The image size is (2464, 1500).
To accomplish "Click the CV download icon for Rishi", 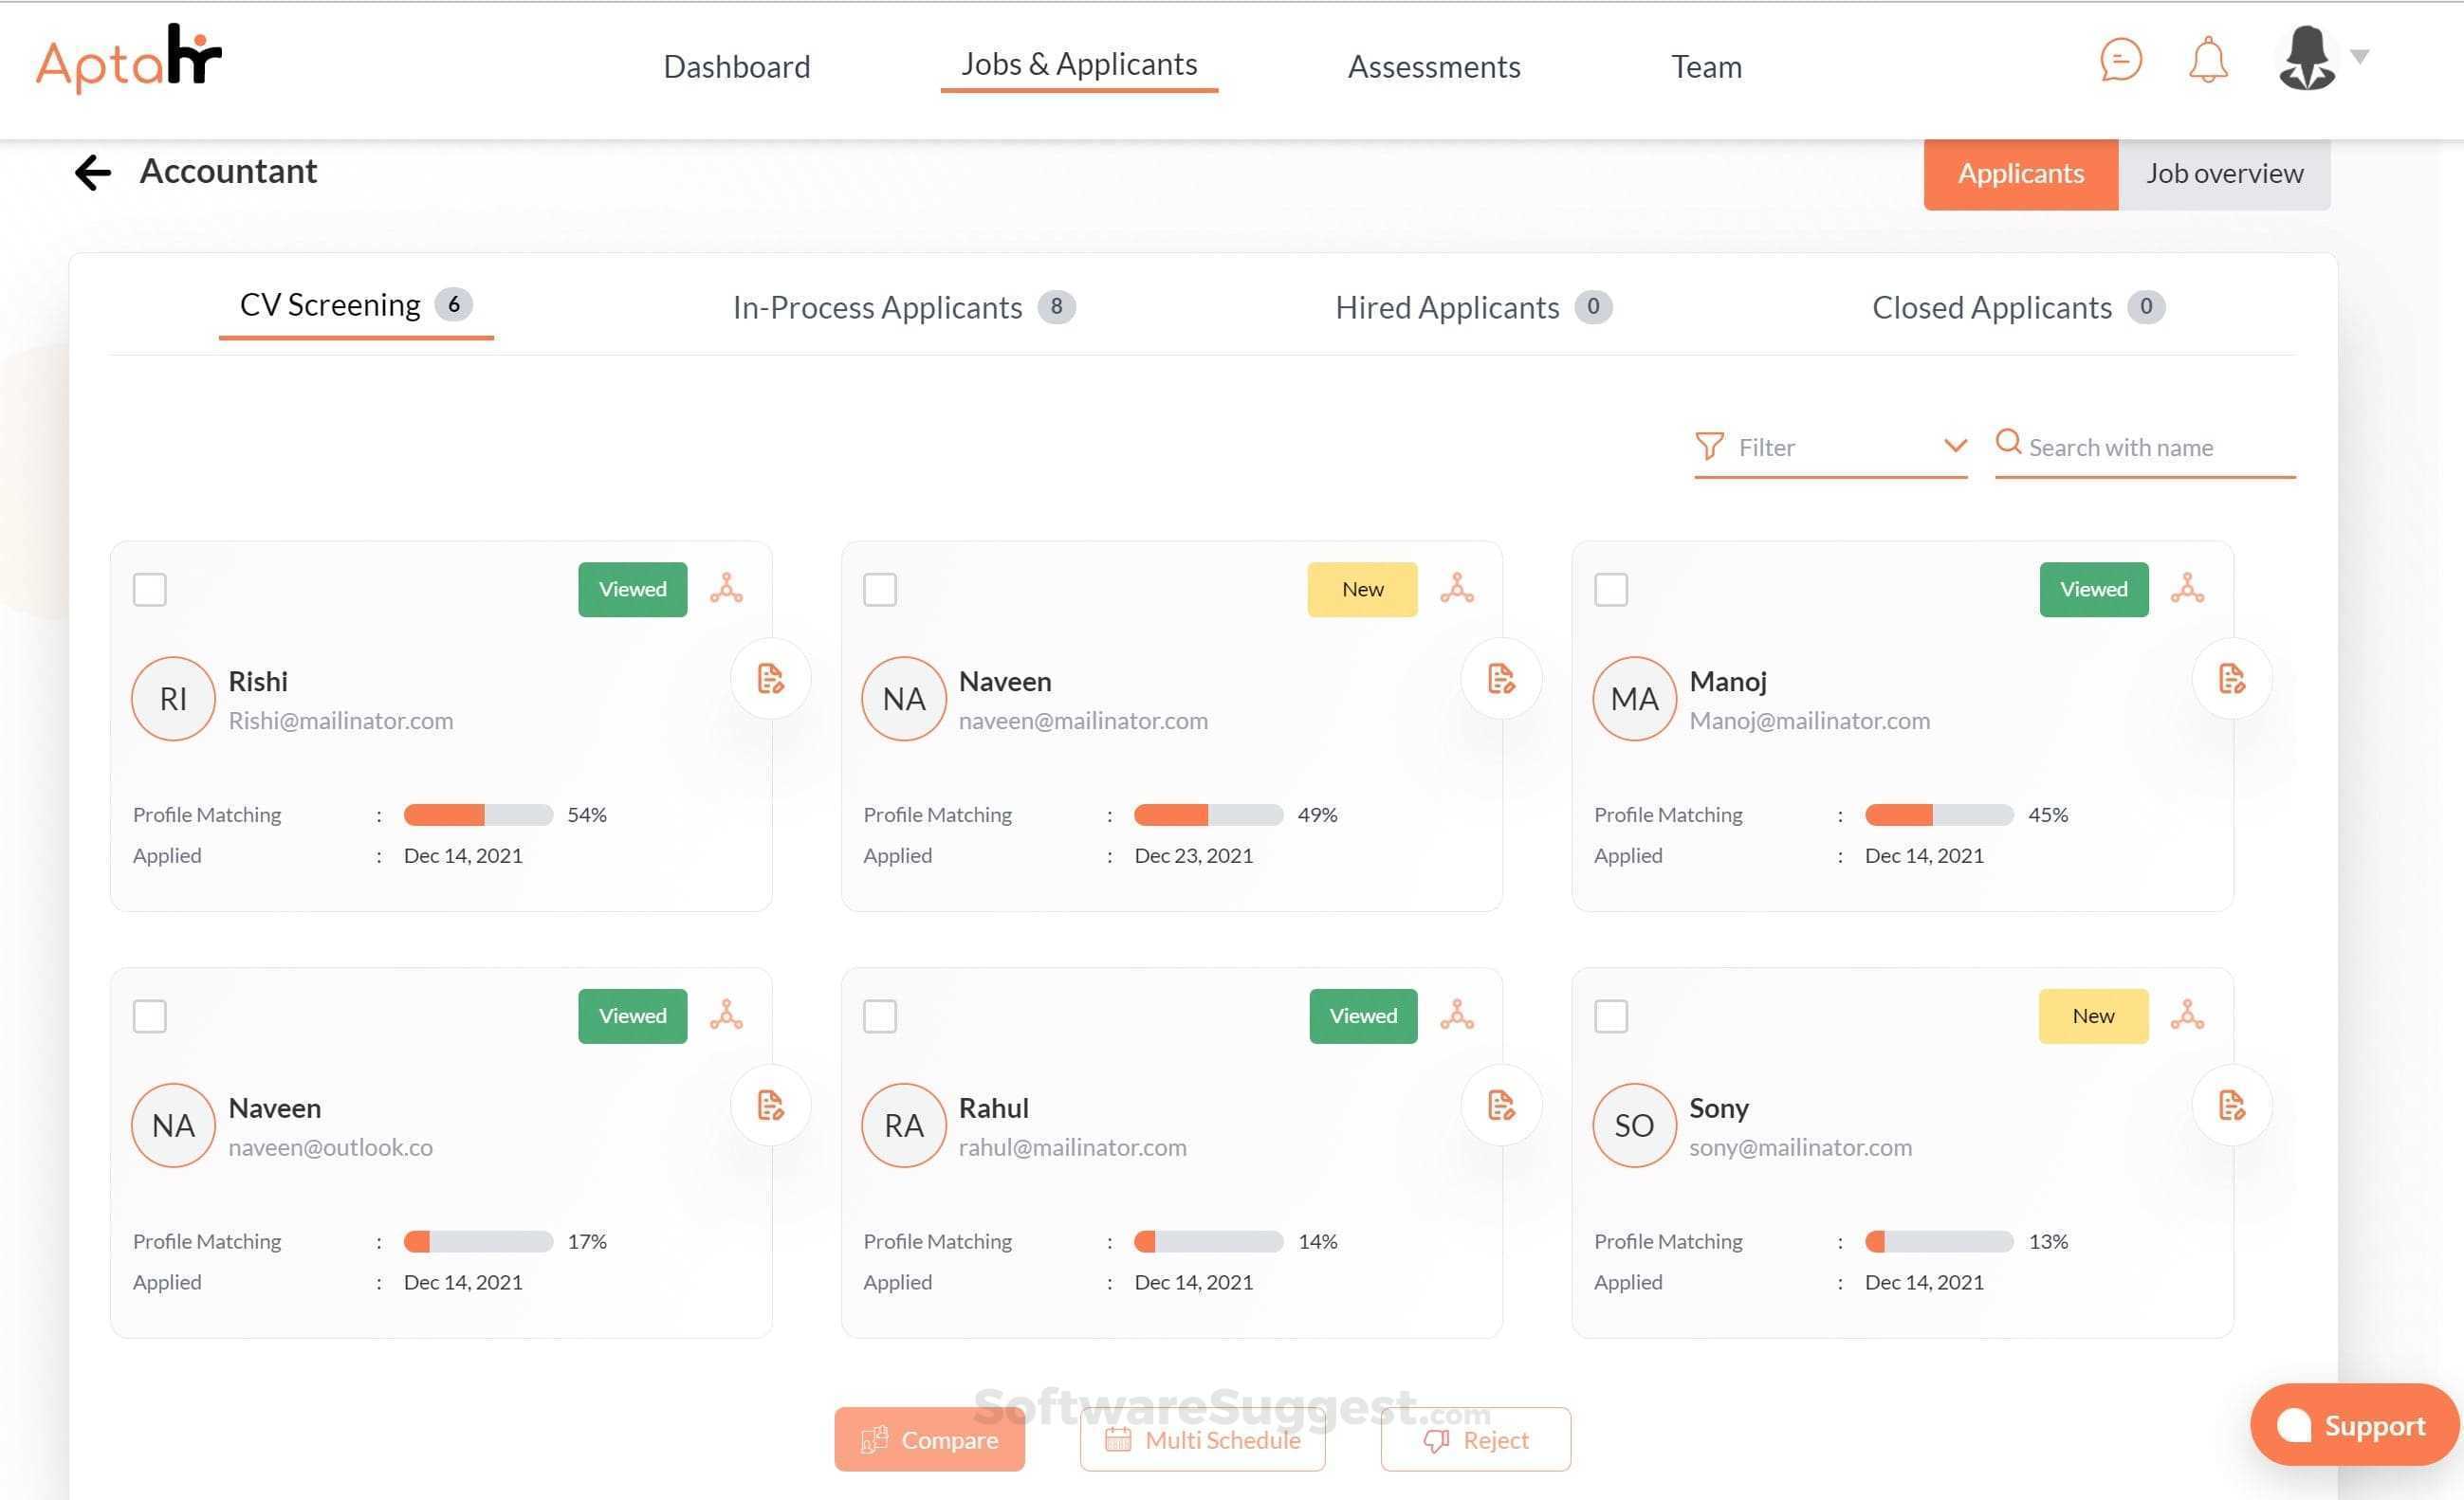I will click(x=769, y=679).
